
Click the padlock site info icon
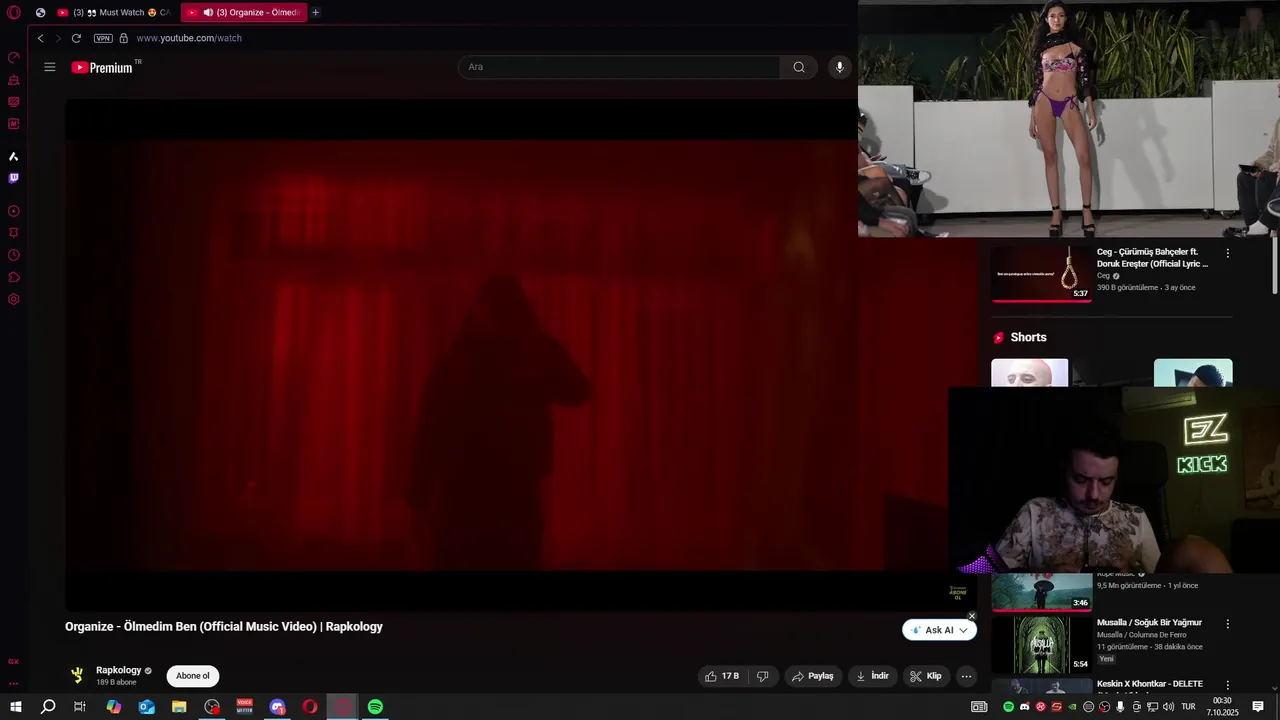(124, 38)
